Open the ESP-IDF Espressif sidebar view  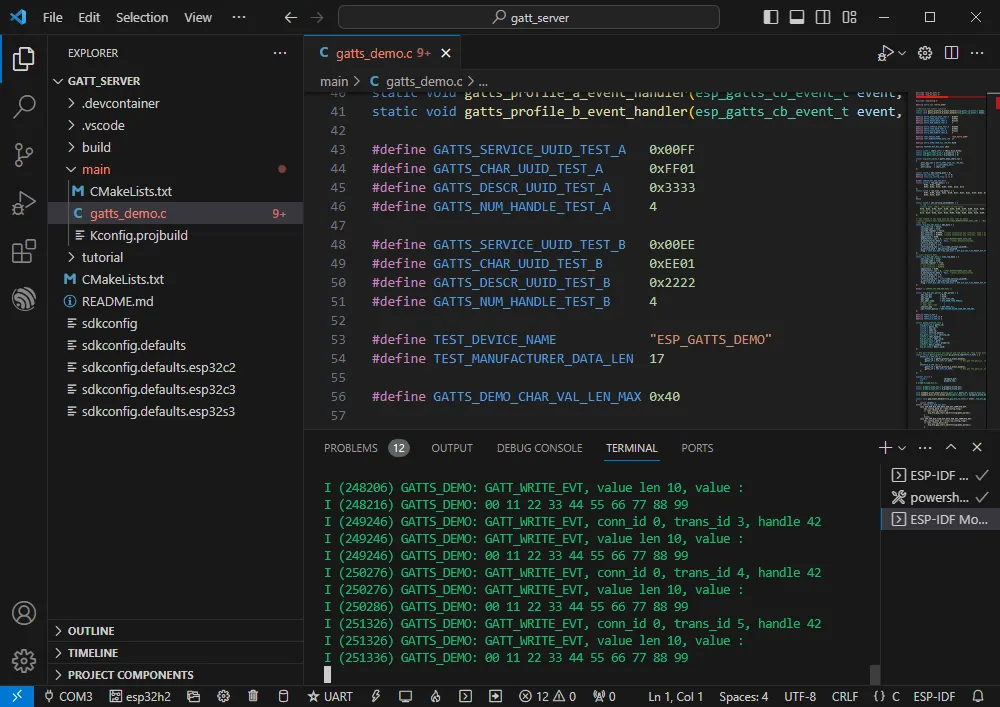pyautogui.click(x=24, y=300)
